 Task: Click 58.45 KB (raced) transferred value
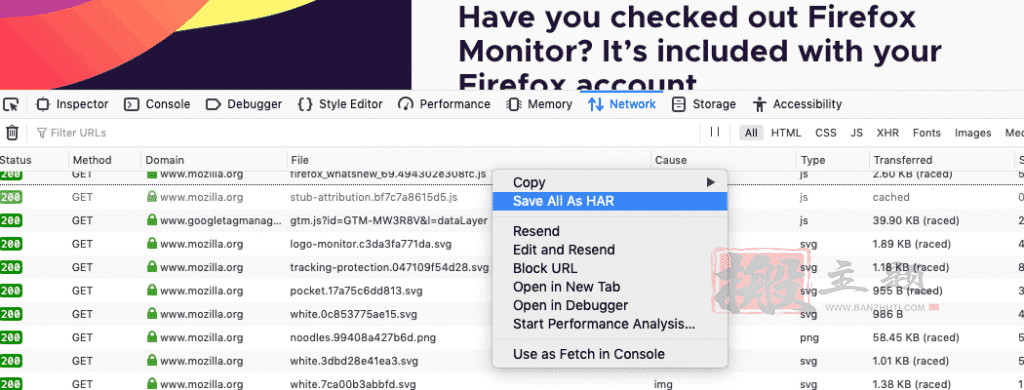click(x=916, y=338)
